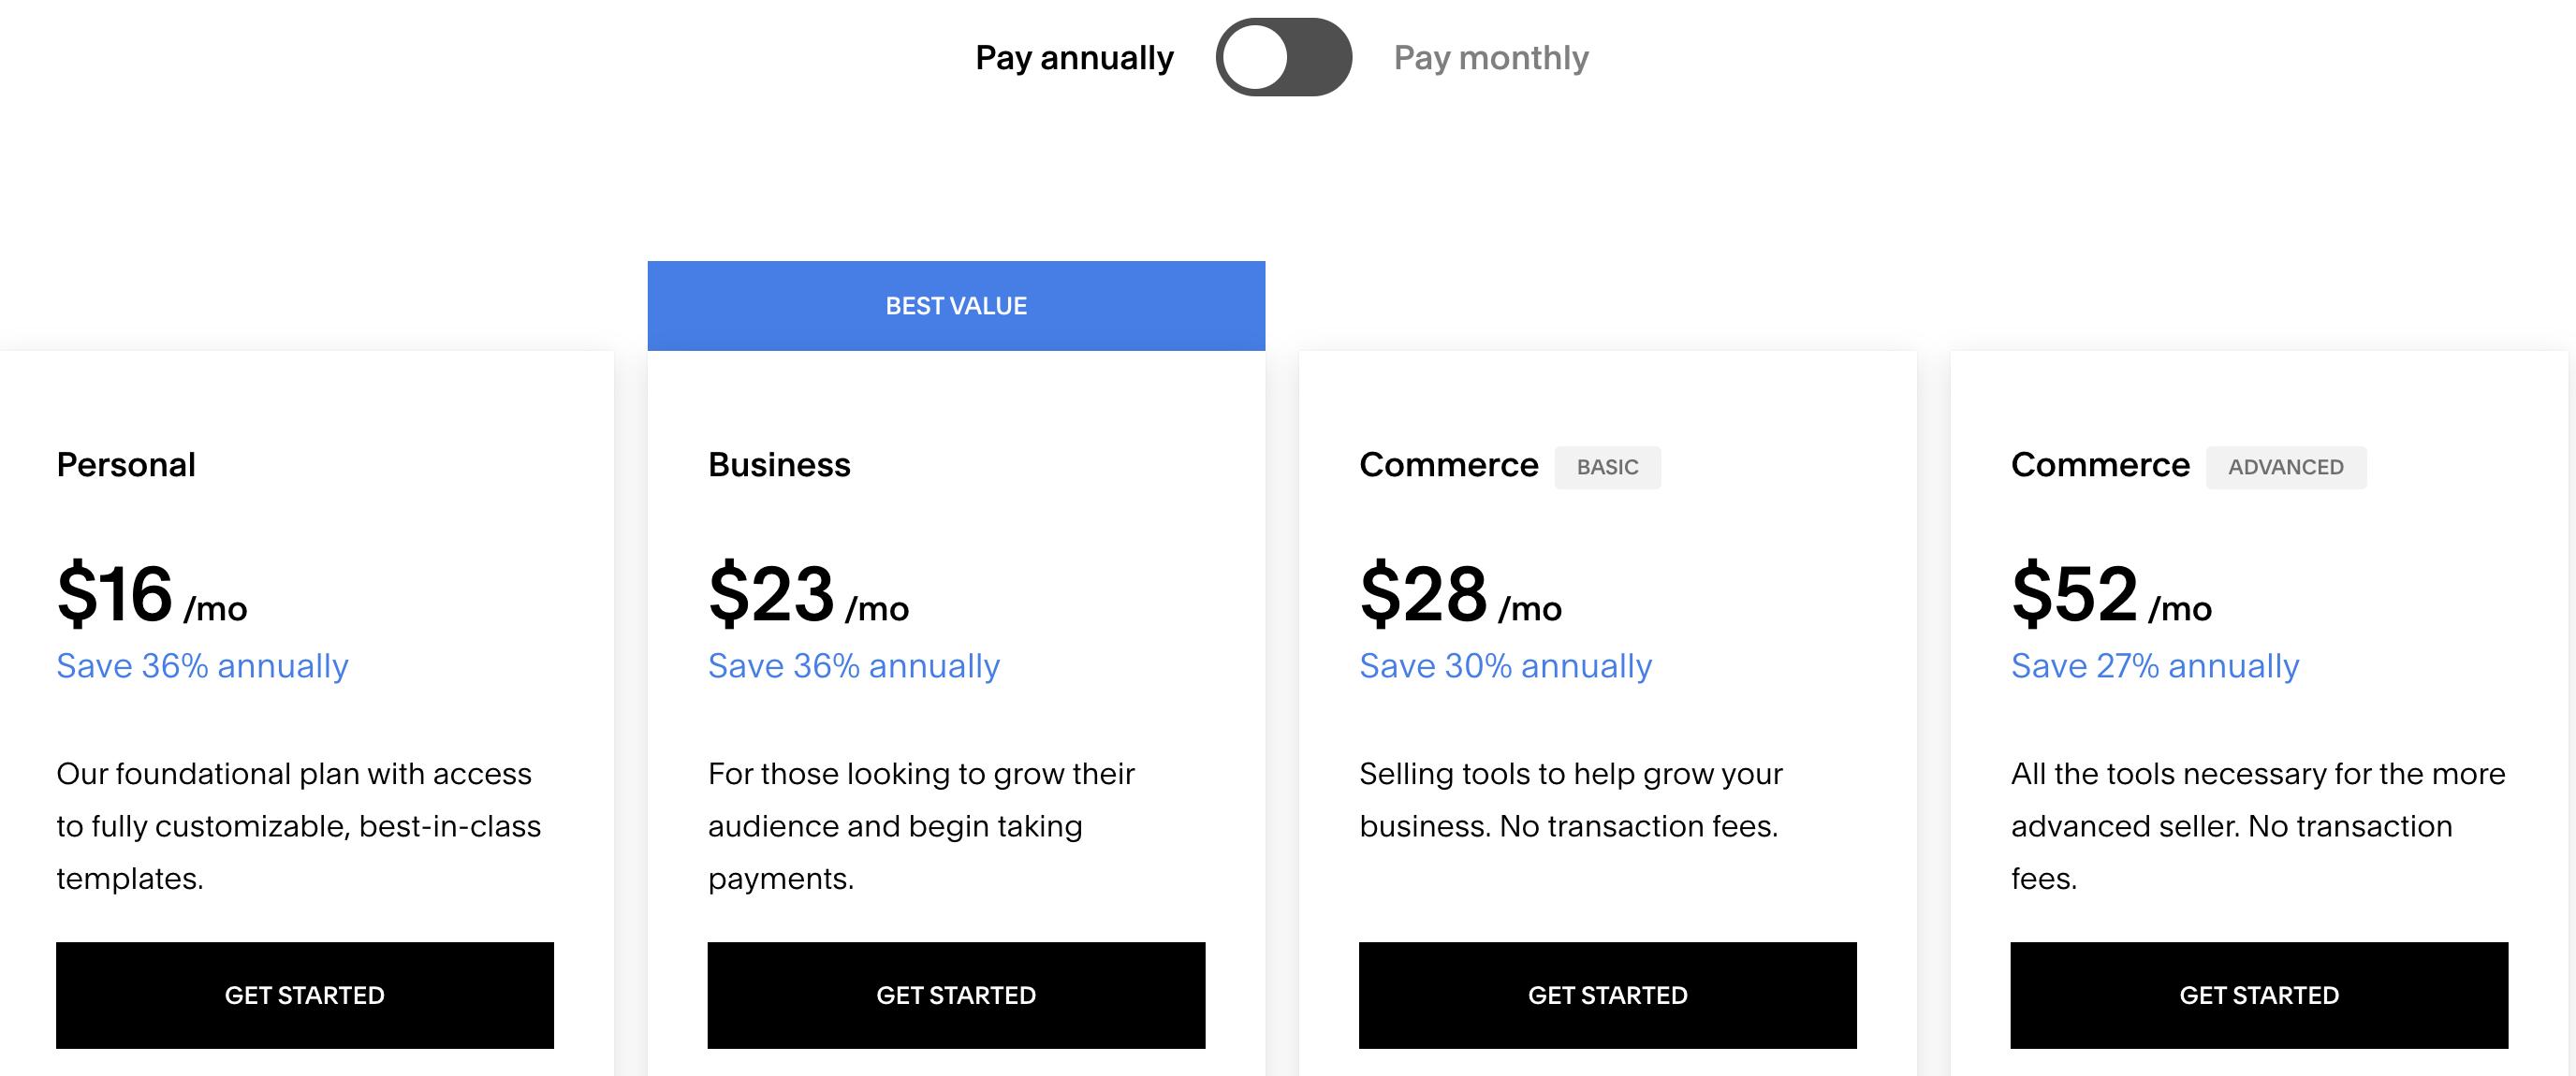Click the Basic badge next to Commerce
This screenshot has width=2576, height=1076.
1607,467
